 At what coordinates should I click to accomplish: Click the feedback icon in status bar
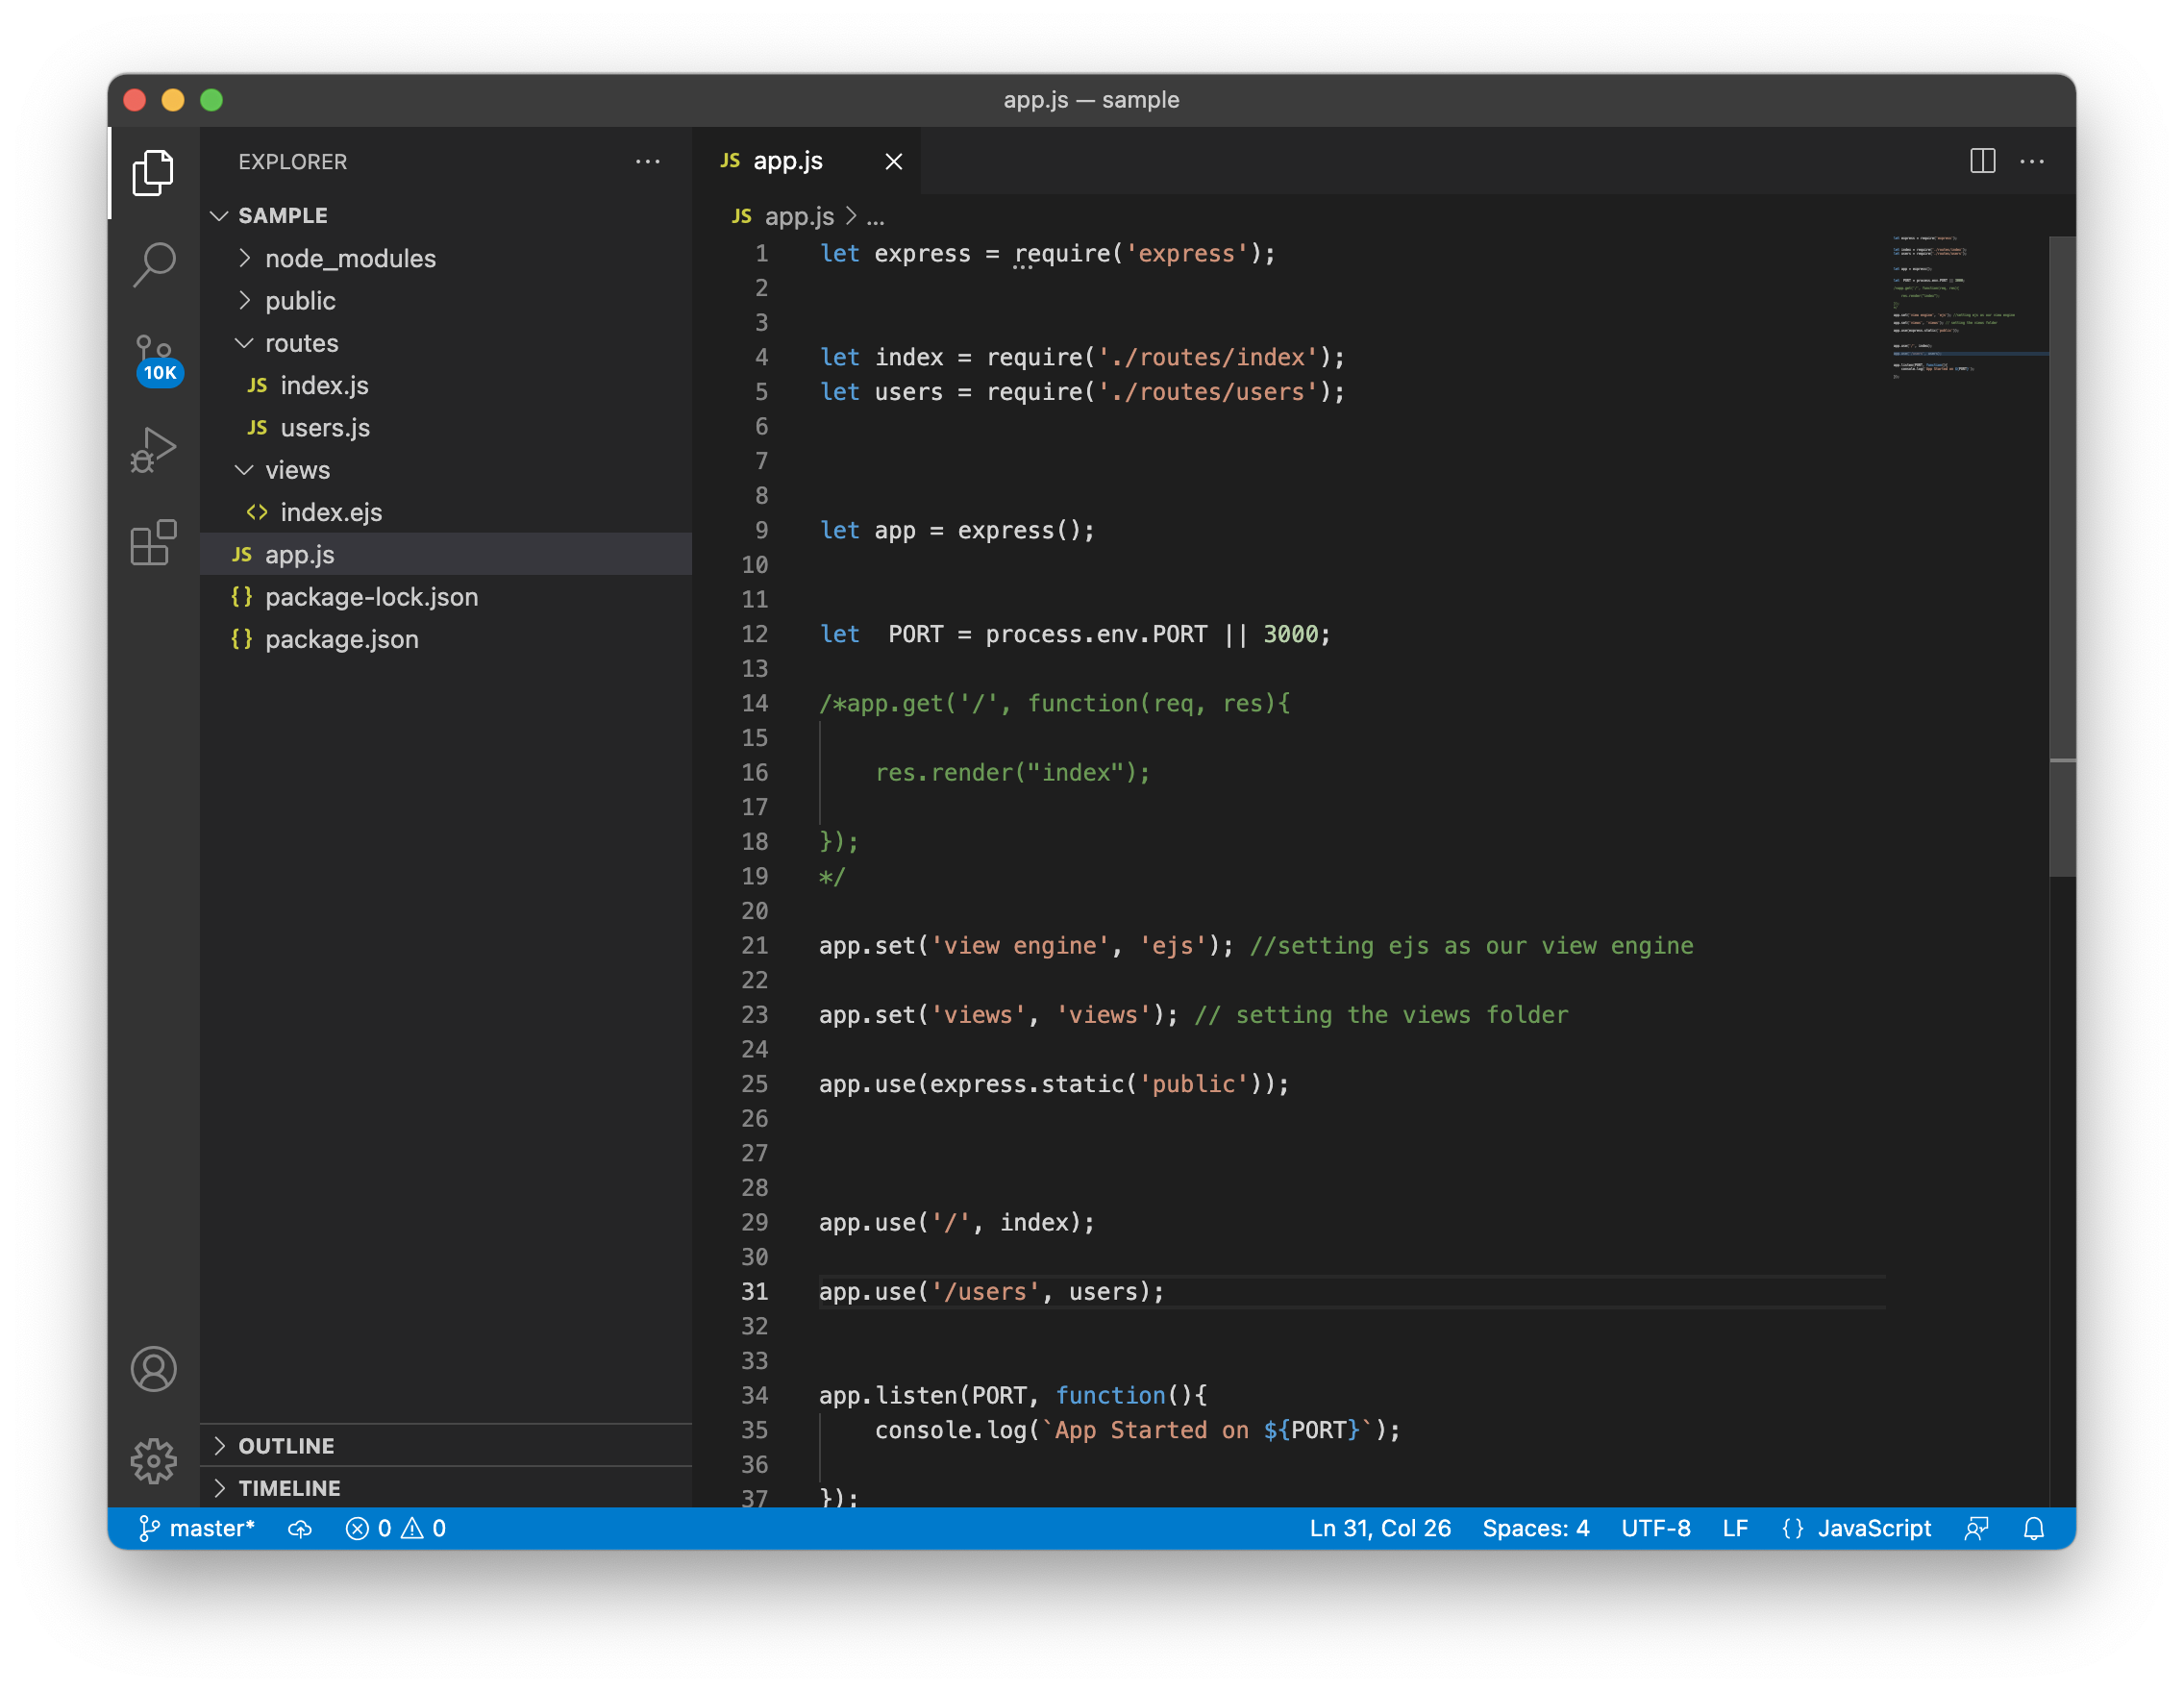coord(1976,1528)
